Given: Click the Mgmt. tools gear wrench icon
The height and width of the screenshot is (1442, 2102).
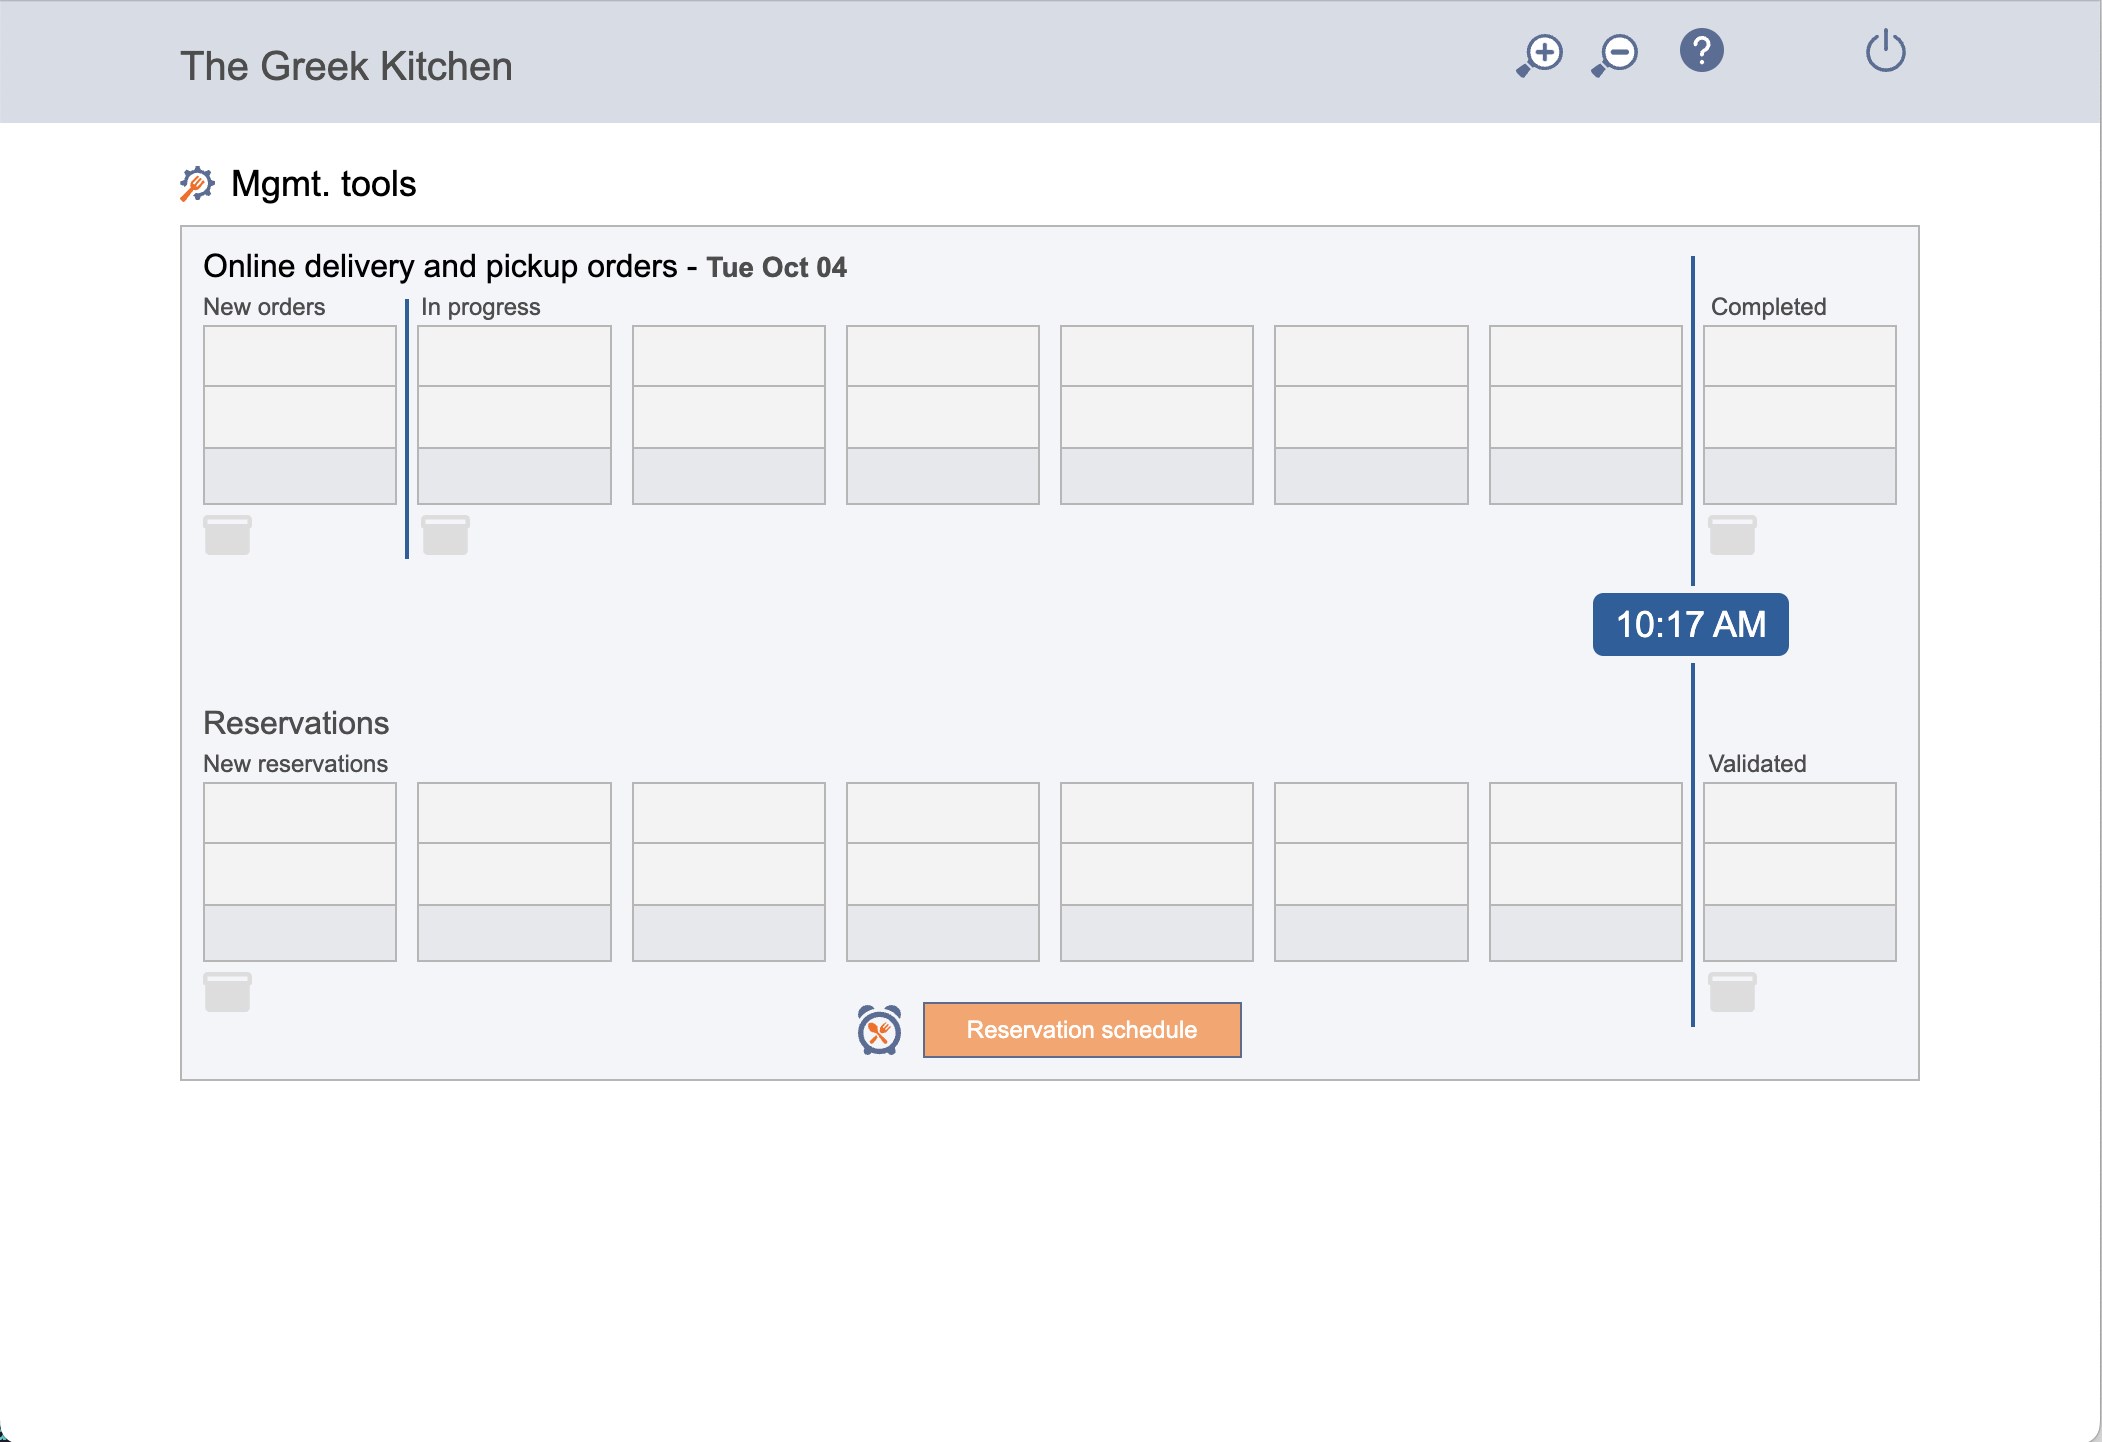Looking at the screenshot, I should tap(197, 184).
